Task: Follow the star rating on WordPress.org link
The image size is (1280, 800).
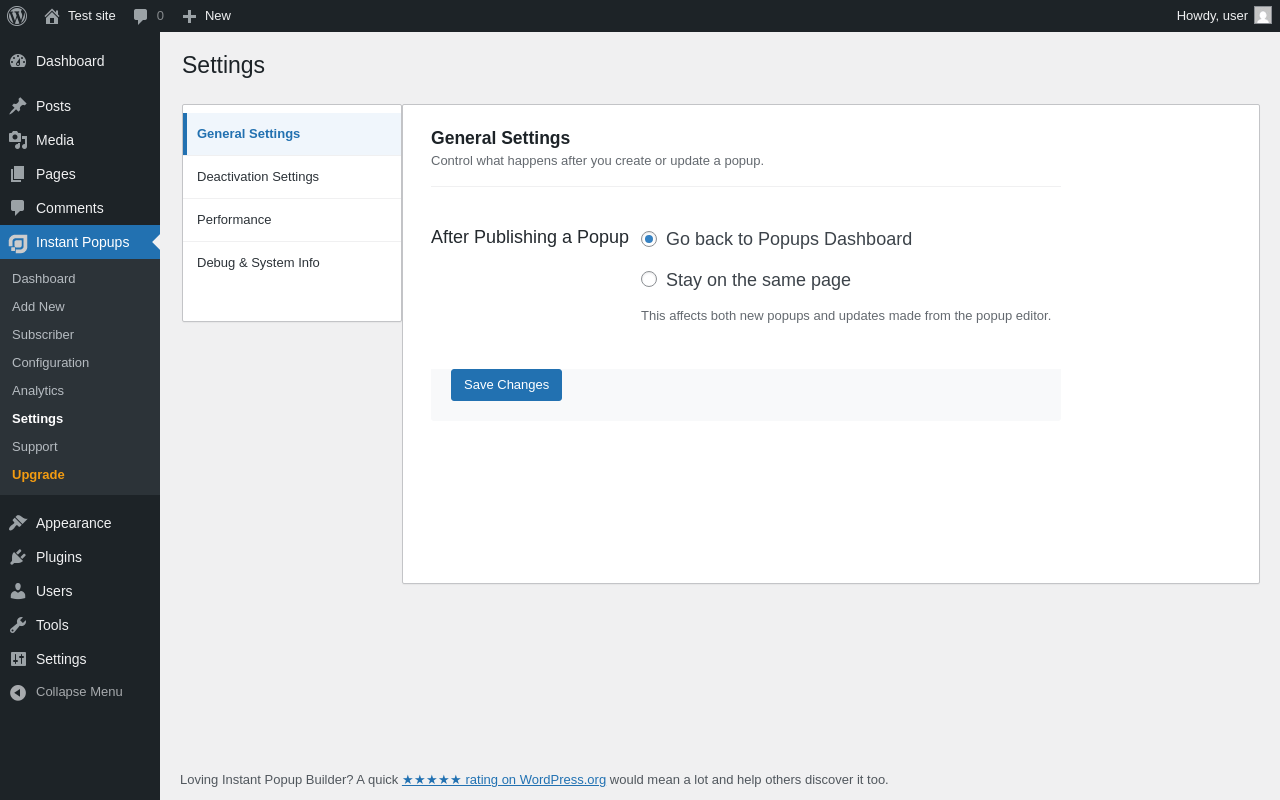Action: (504, 780)
